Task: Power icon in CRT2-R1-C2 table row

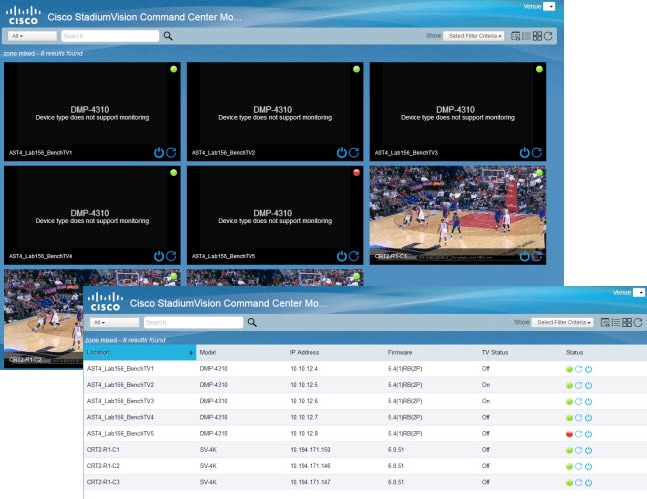Action: [x=588, y=466]
